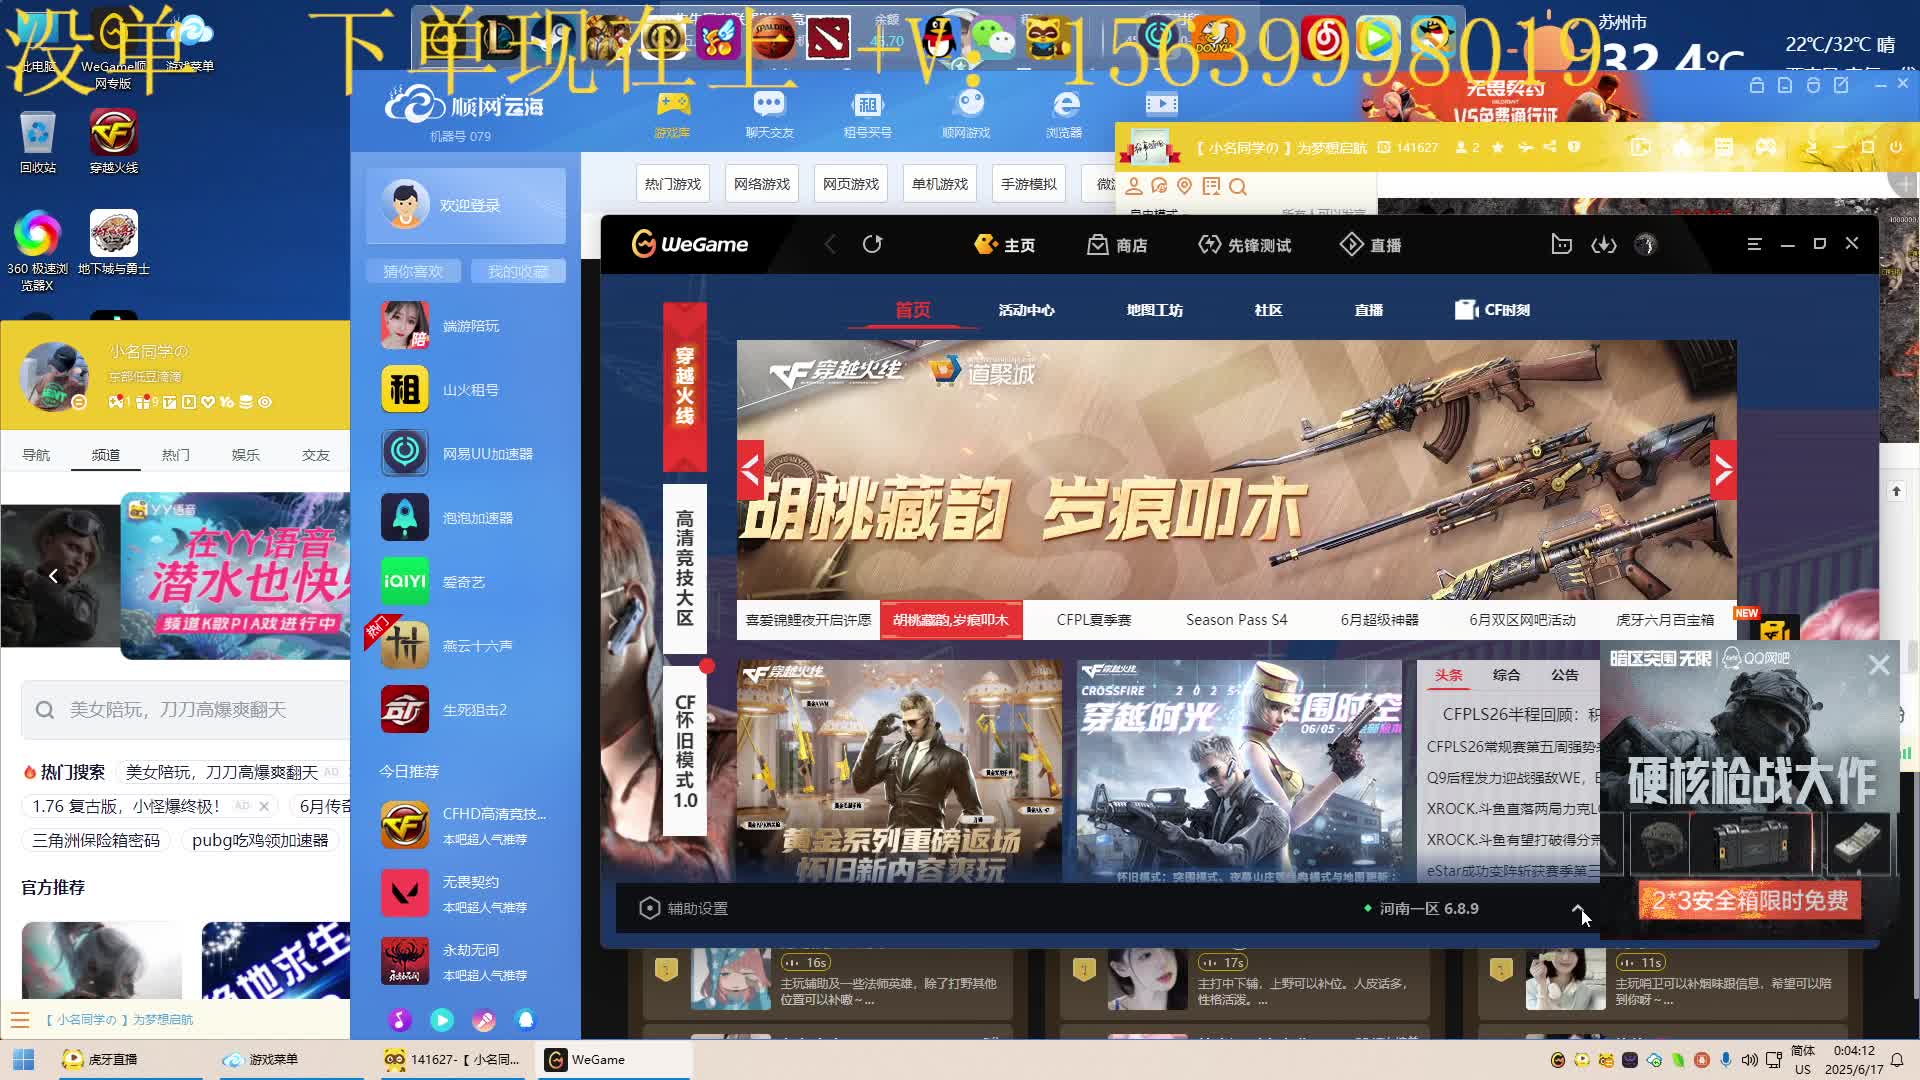Select CF怀旧模式1.0 side tab

click(685, 751)
